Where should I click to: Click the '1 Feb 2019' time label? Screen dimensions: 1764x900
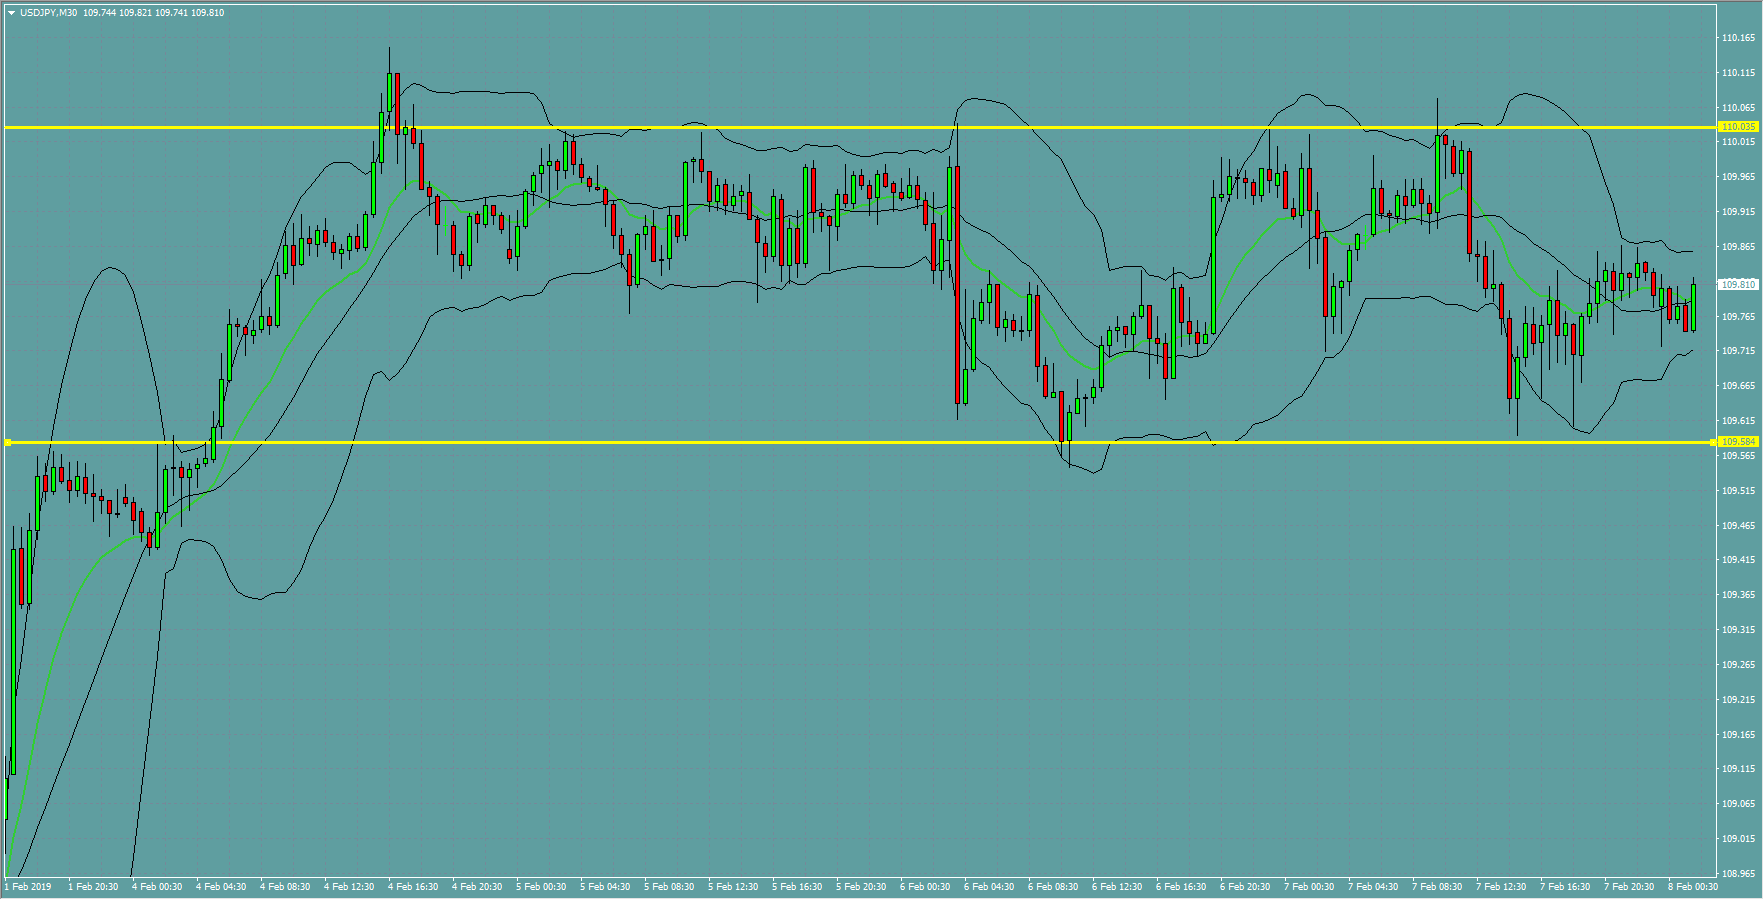tap(28, 887)
